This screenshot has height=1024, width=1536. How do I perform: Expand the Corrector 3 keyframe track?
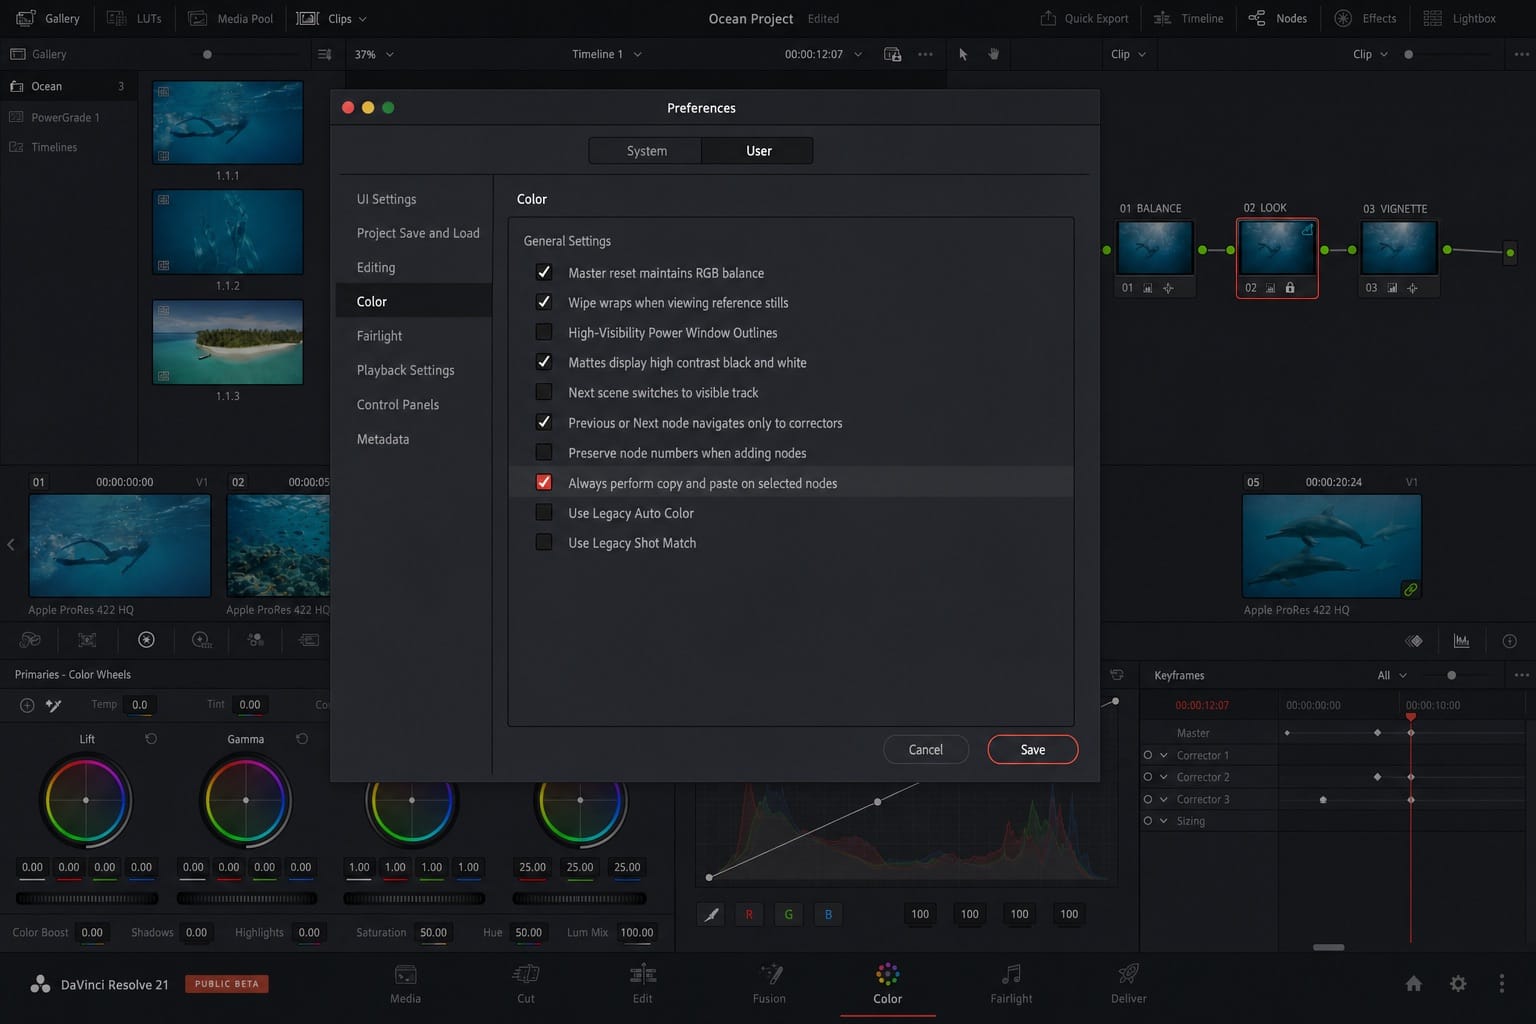pos(1164,799)
